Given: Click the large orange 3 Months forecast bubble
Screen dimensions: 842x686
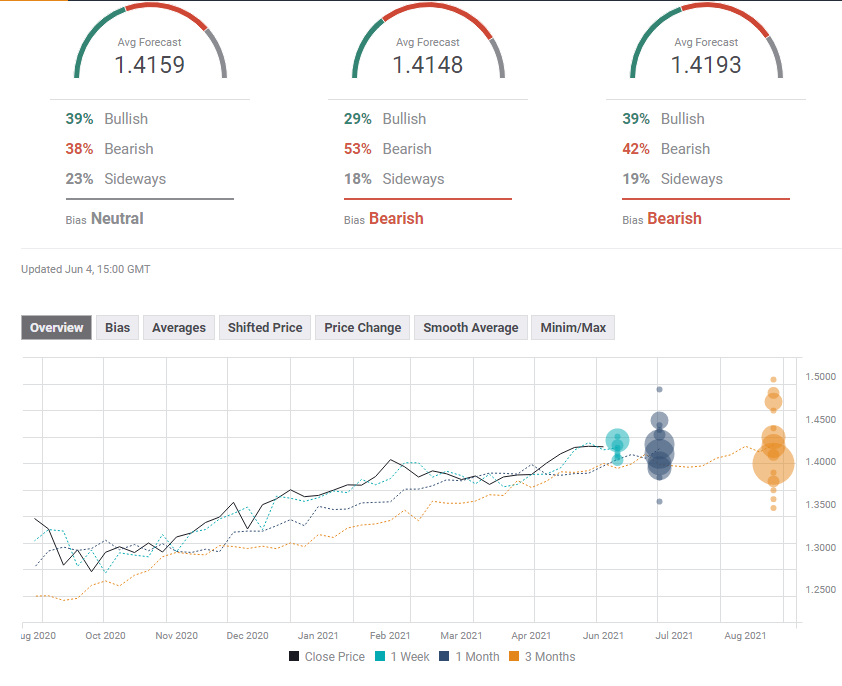Looking at the screenshot, I should 773,464.
